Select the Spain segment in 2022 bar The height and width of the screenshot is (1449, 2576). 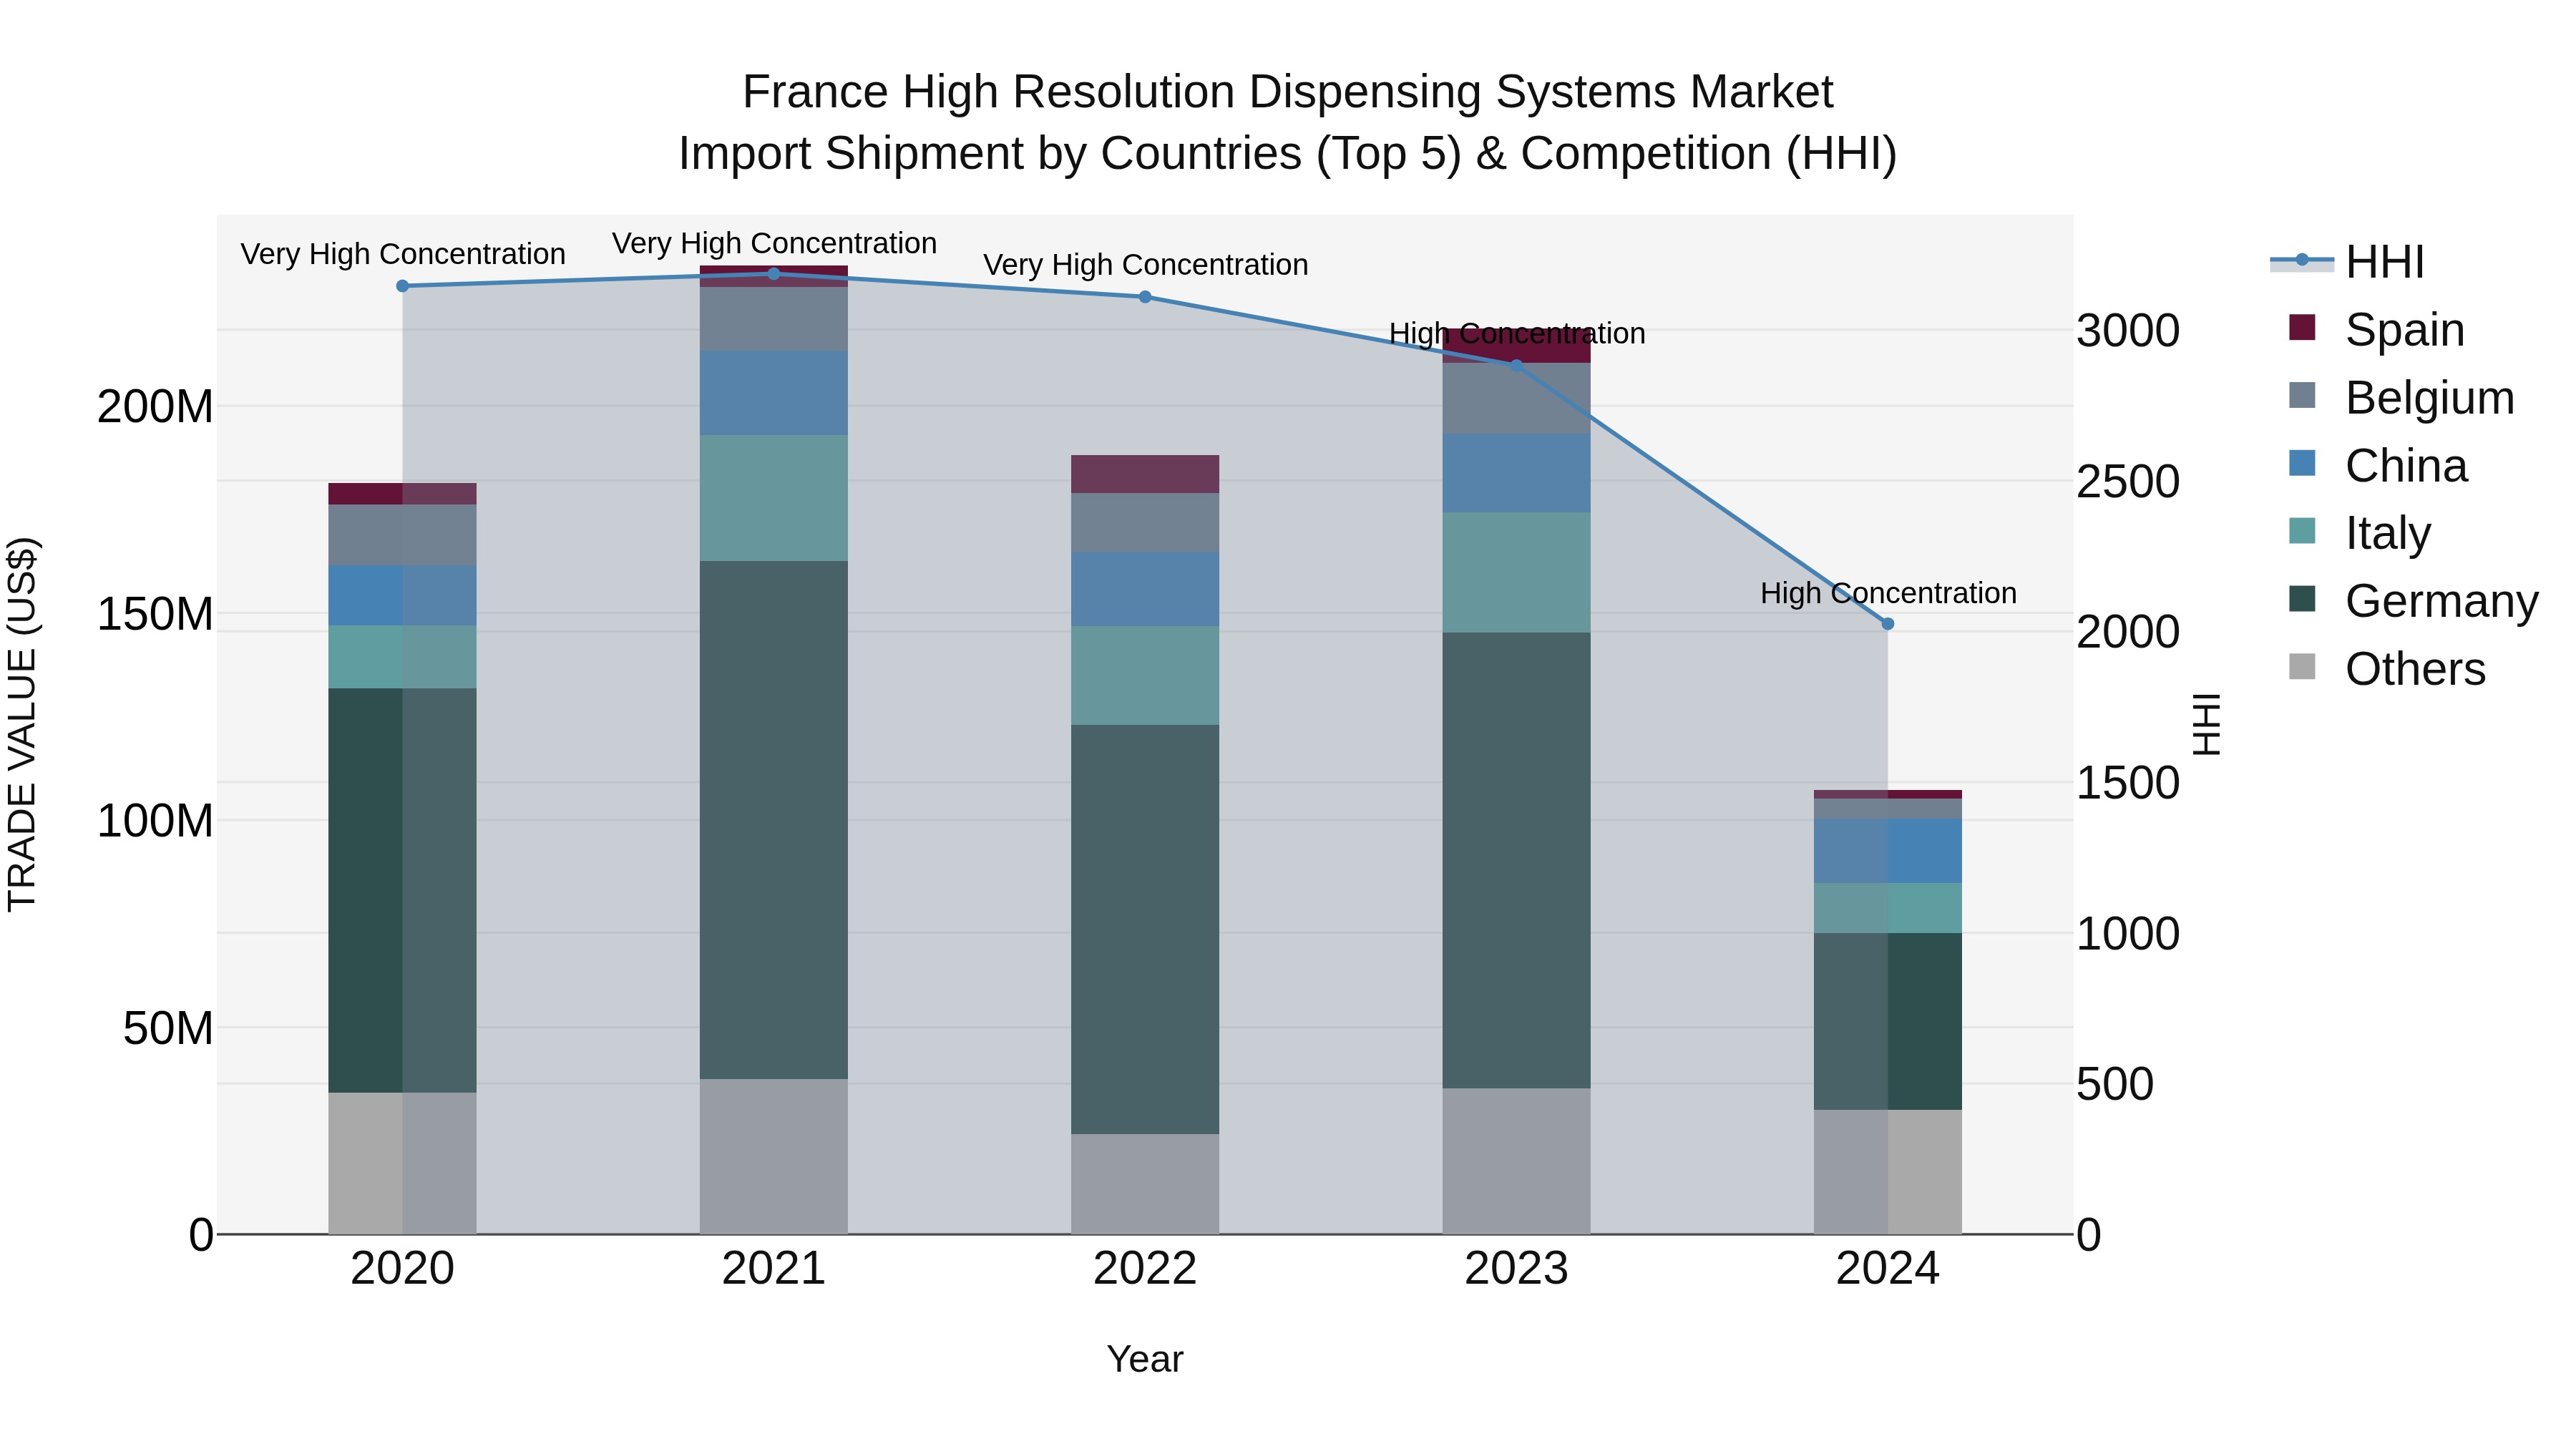click(x=1145, y=474)
